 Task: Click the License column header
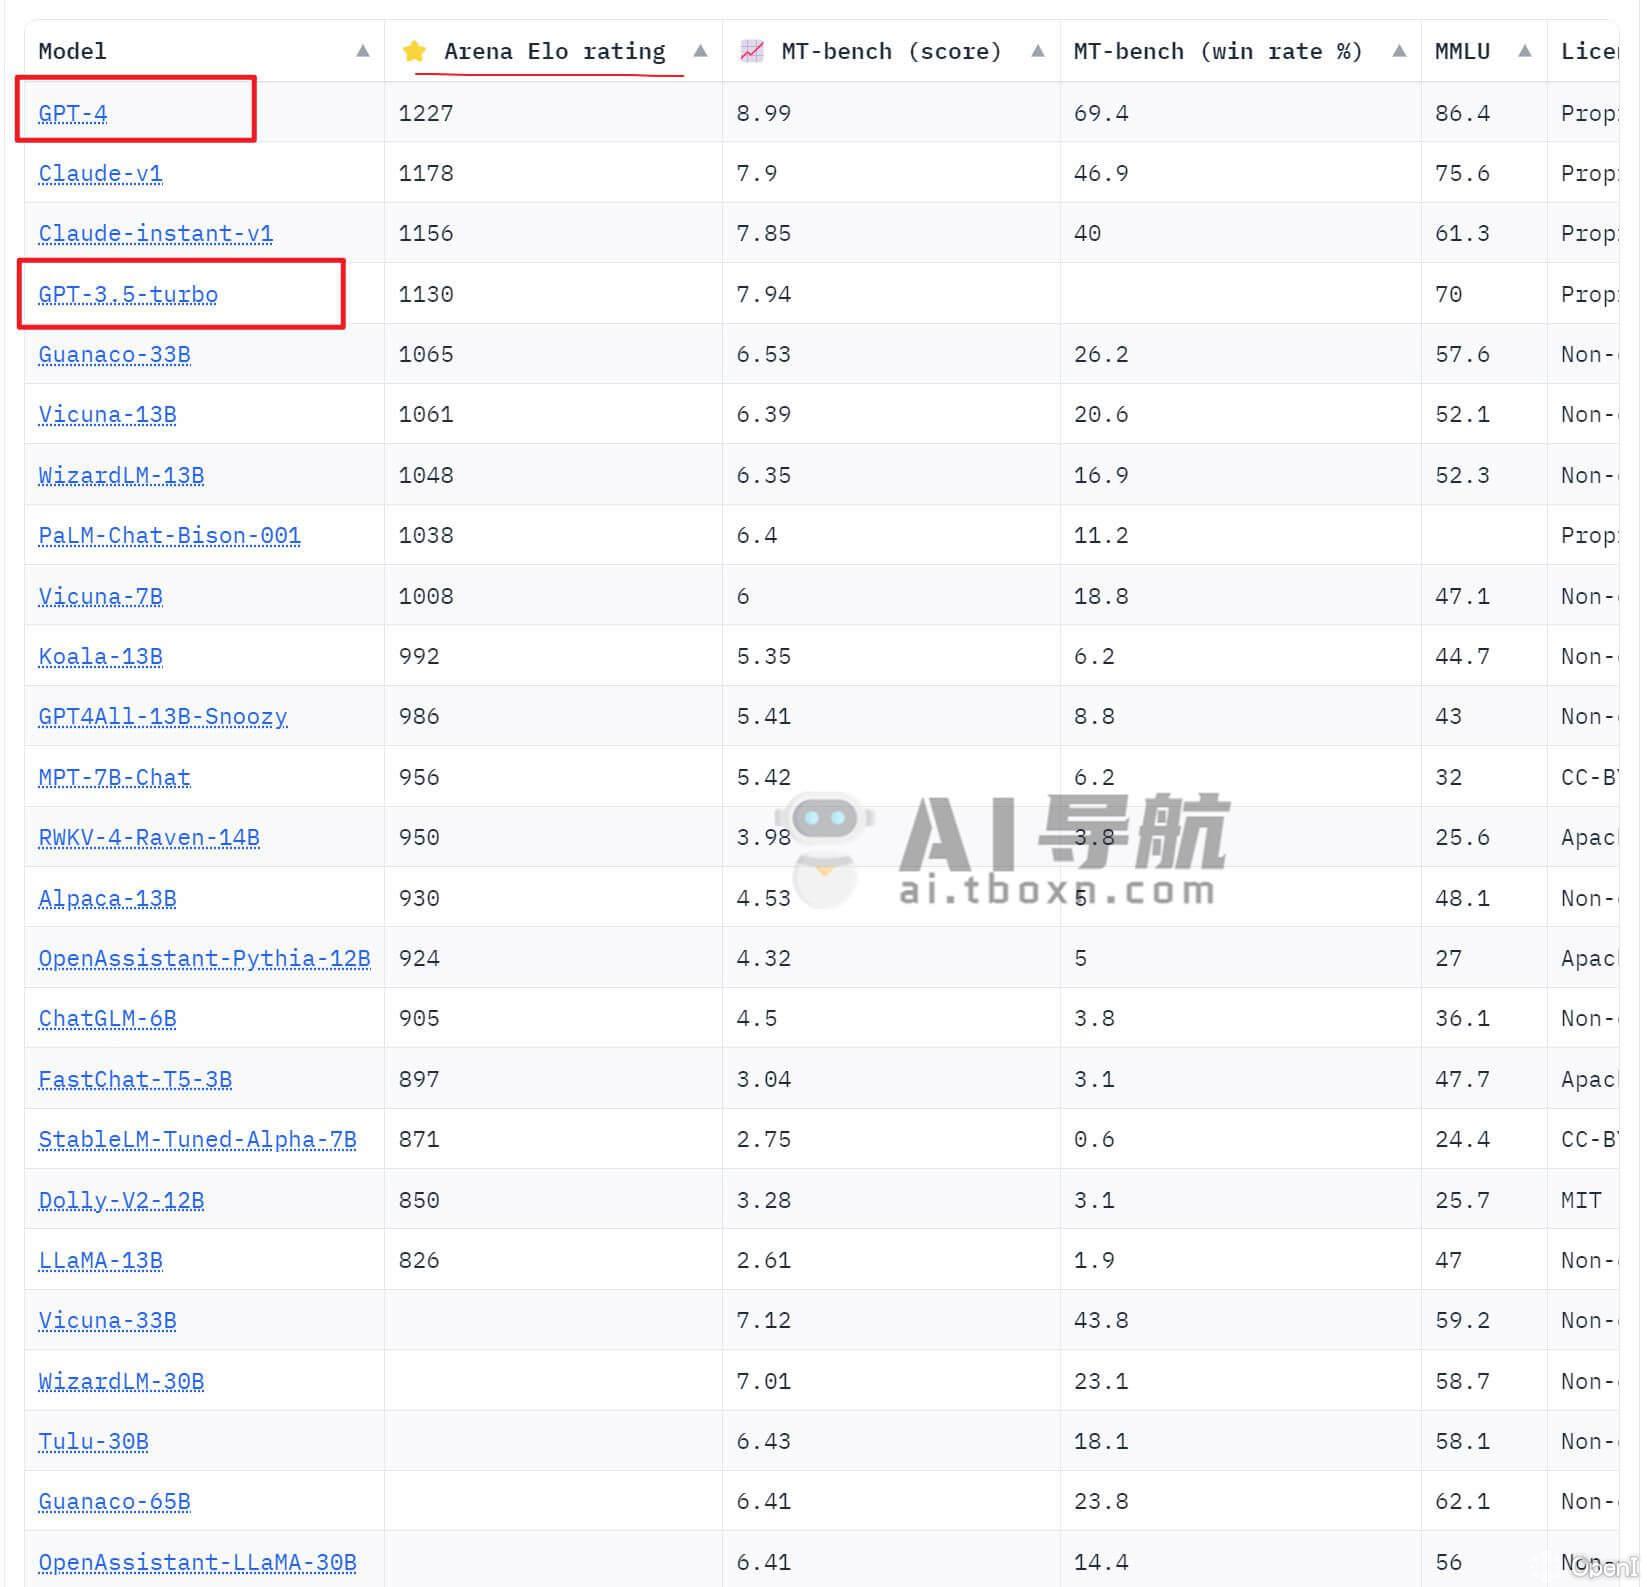coord(1588,51)
